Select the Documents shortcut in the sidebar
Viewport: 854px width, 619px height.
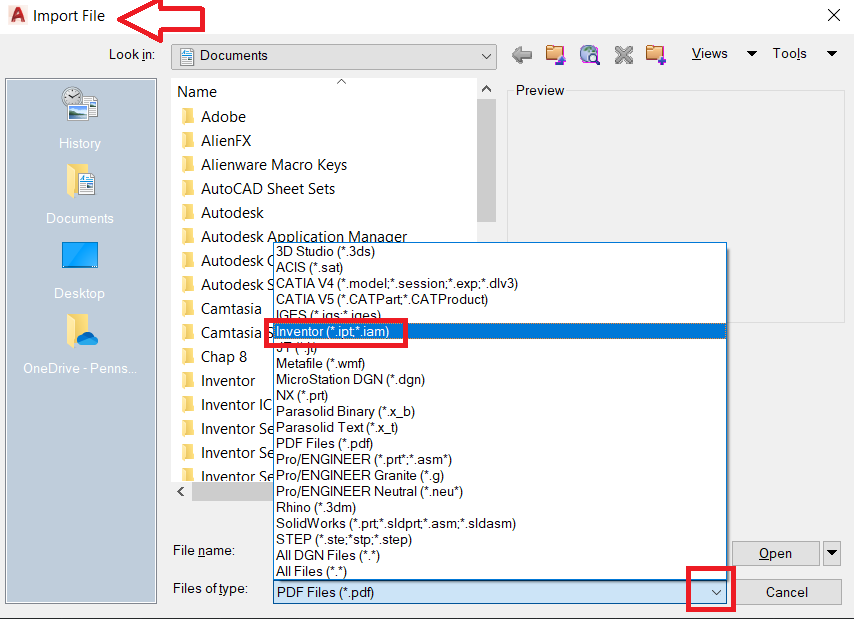(79, 193)
